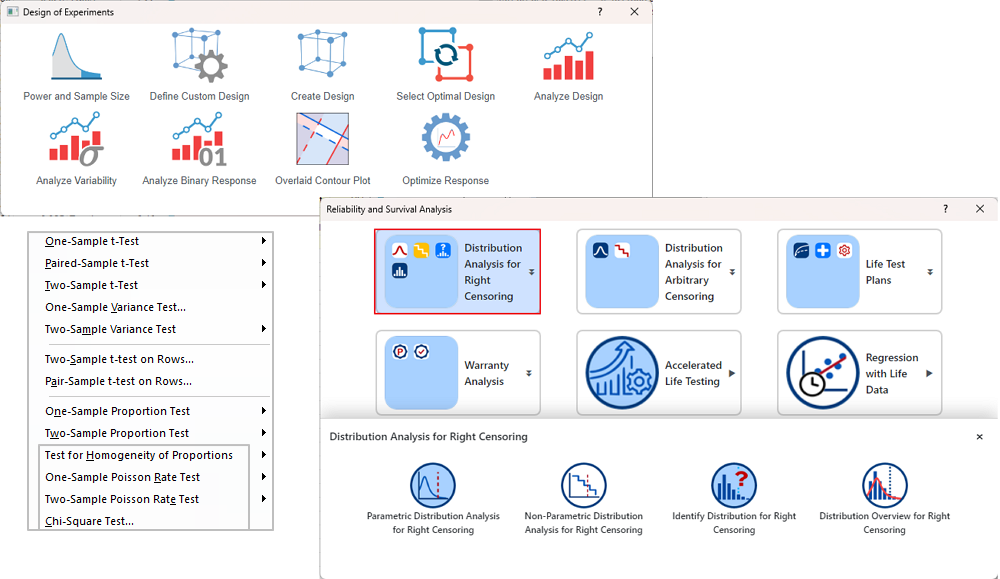Click Regression with Life Data label

[892, 373]
